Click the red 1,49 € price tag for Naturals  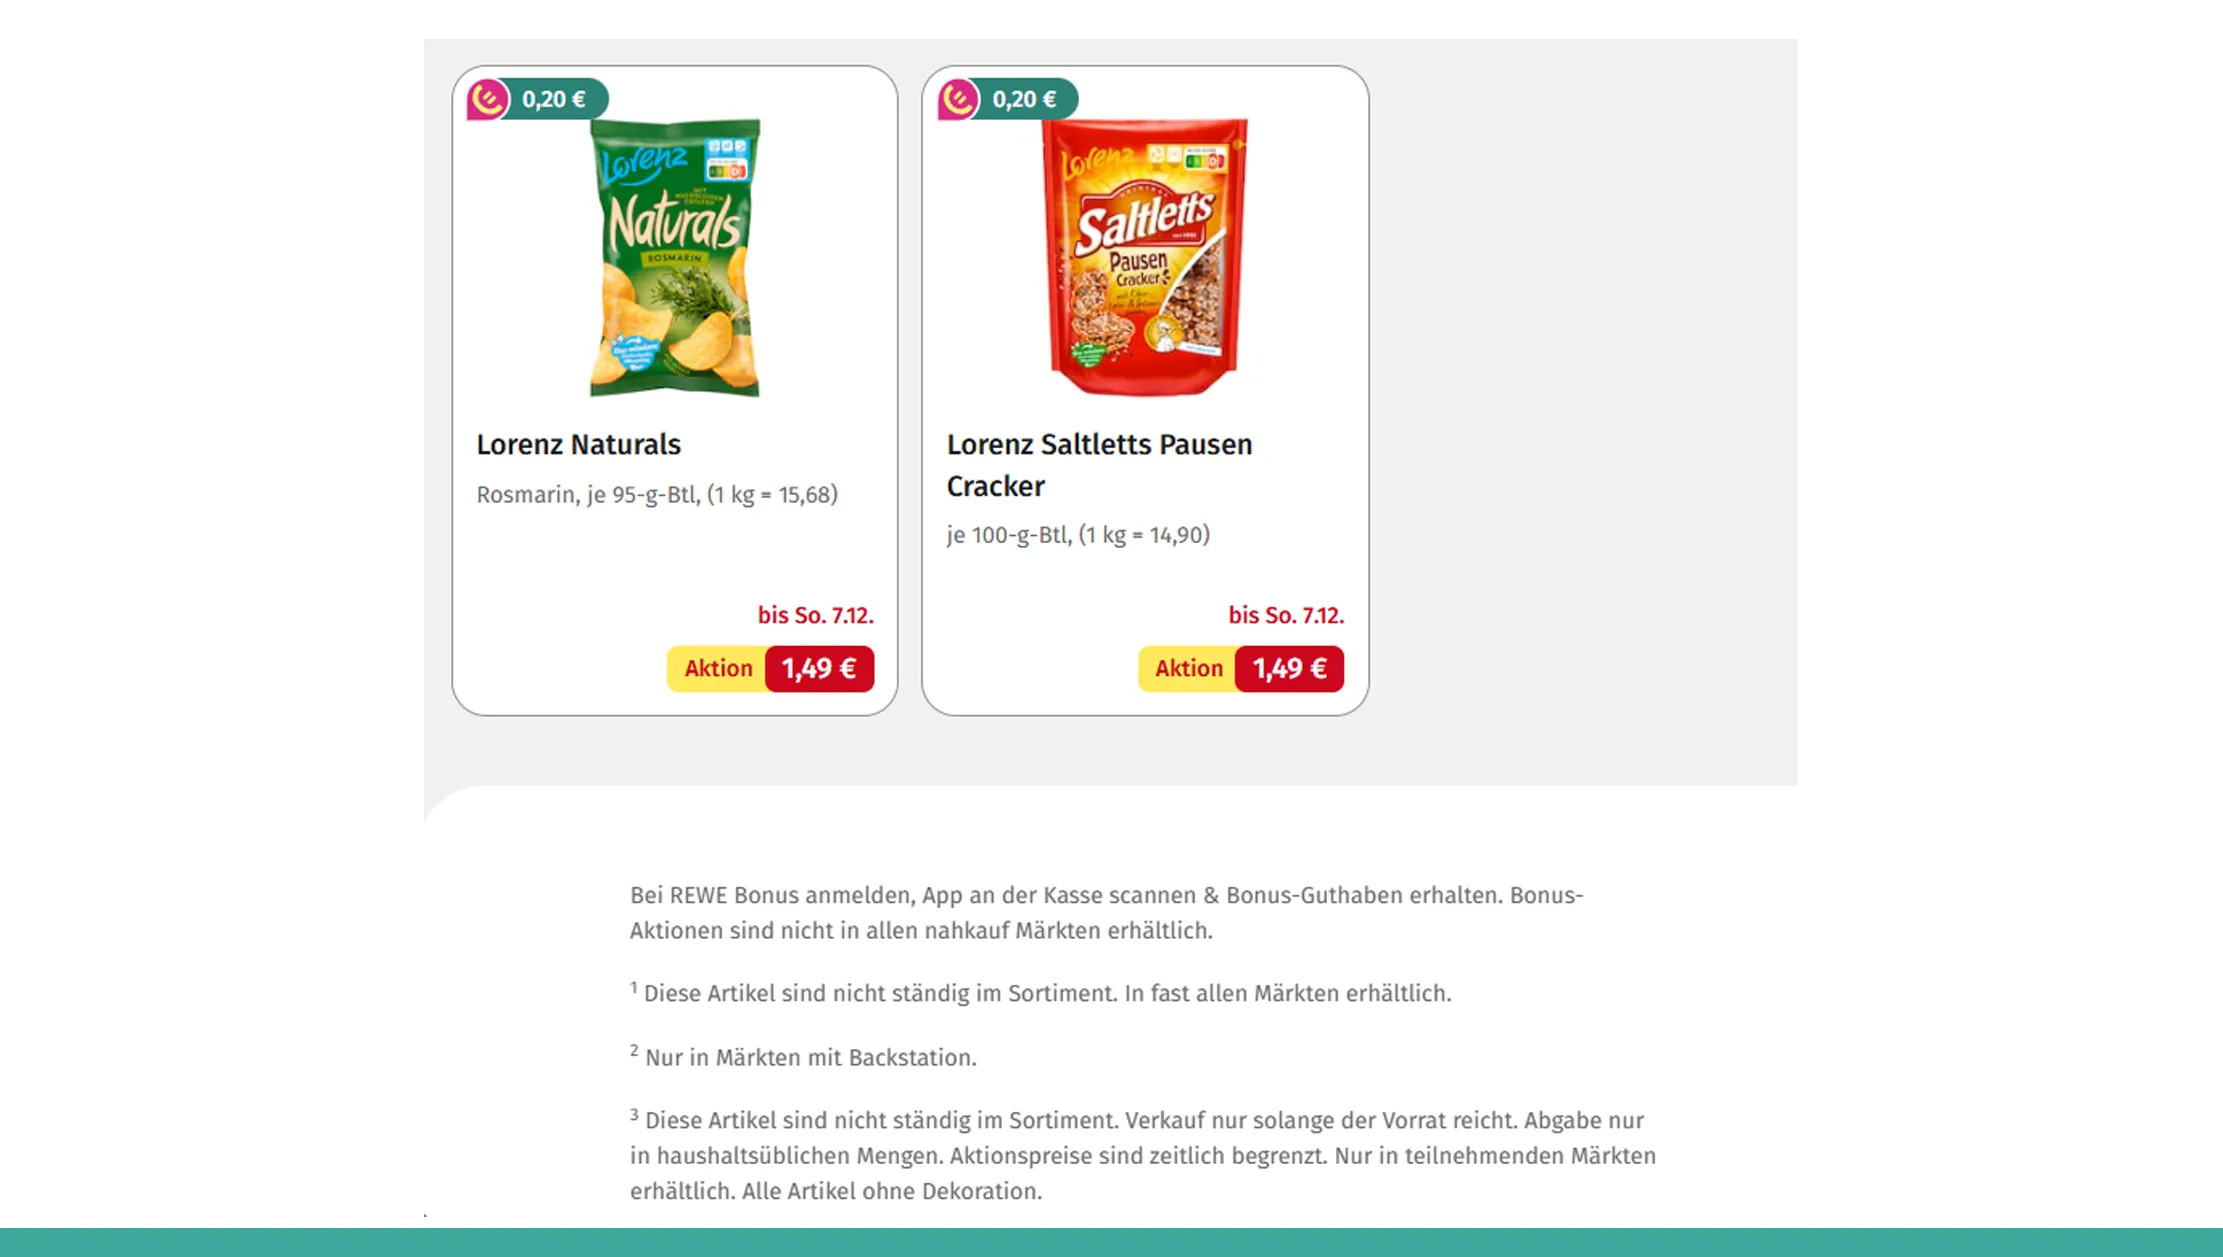818,668
